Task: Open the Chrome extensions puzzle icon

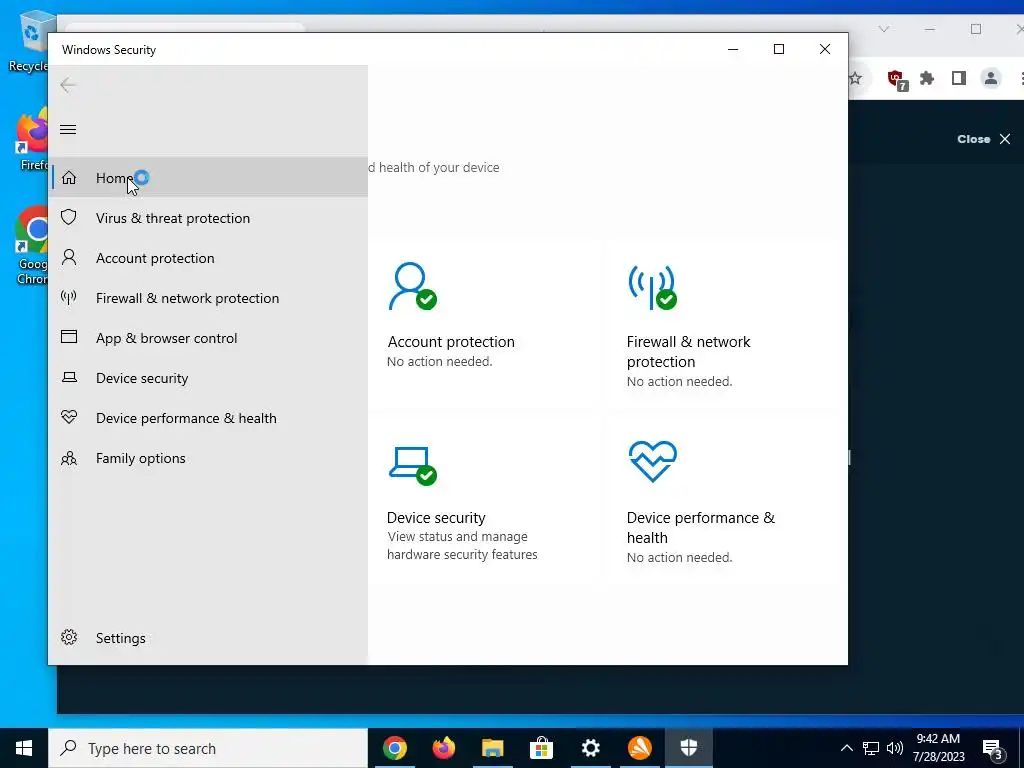Action: [927, 78]
